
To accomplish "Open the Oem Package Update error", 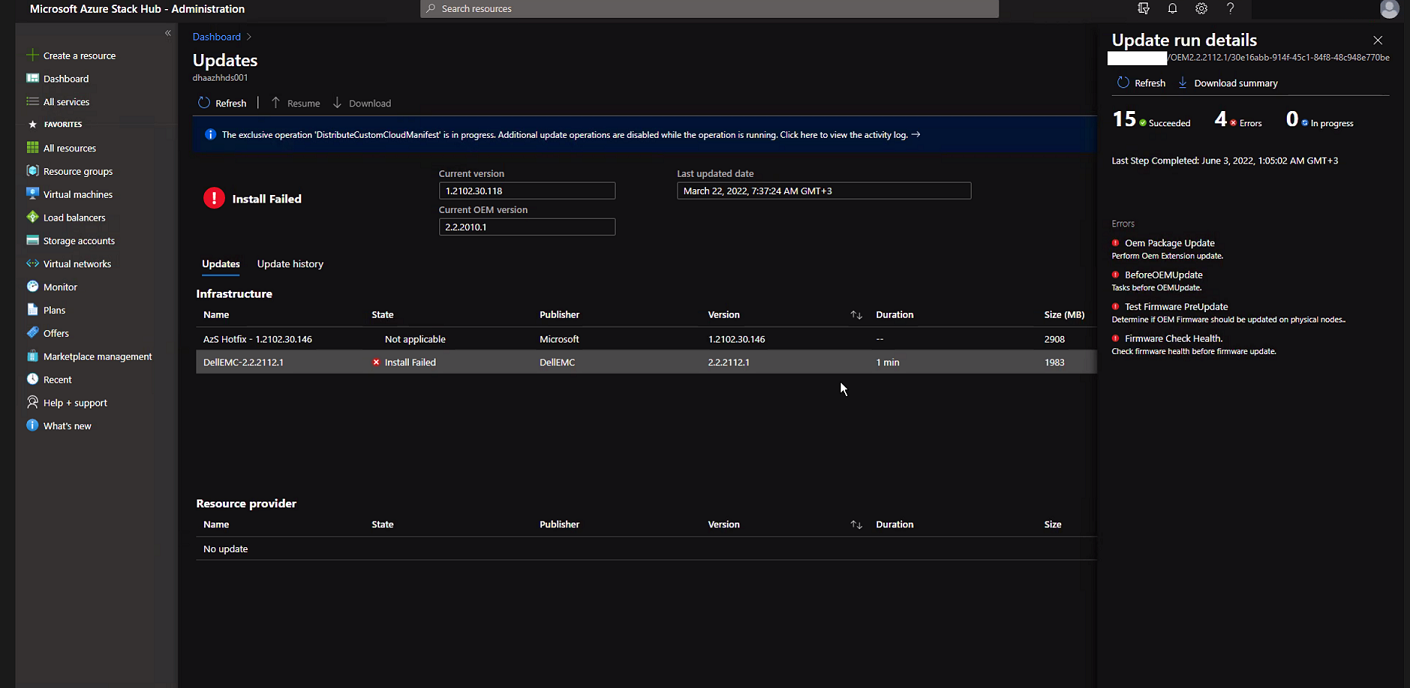I will click(x=1169, y=243).
